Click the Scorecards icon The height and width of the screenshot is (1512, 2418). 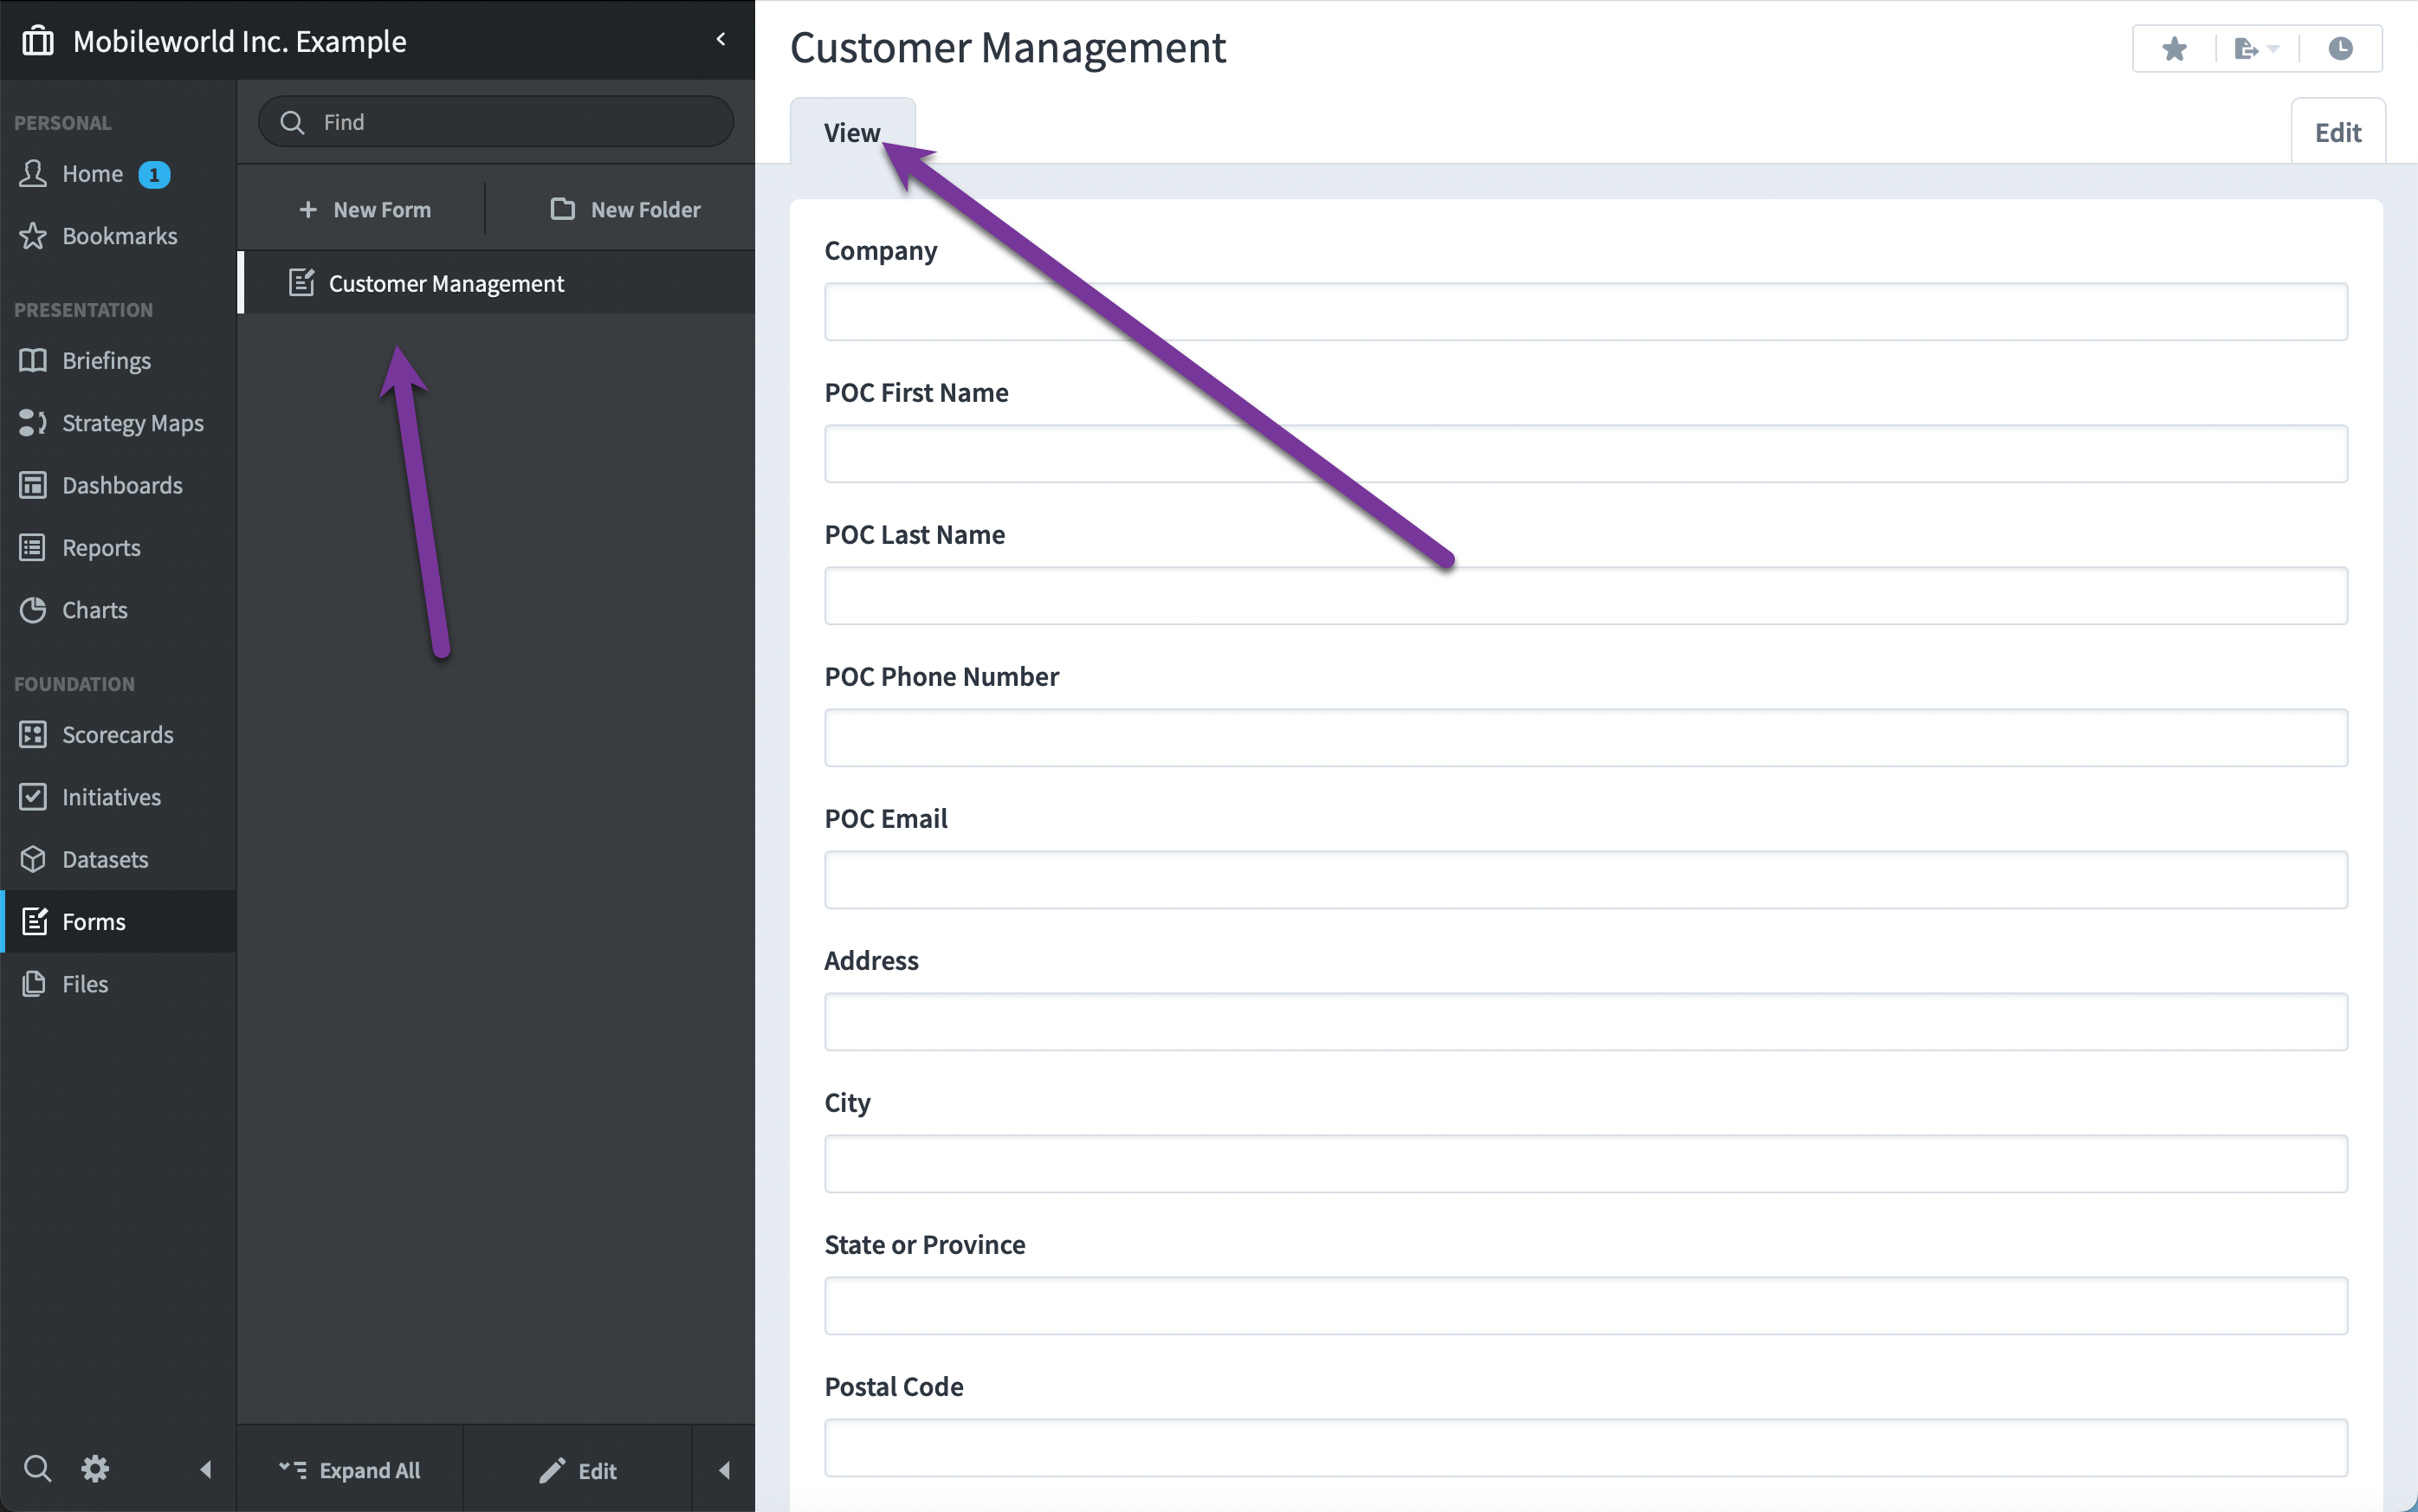33,735
